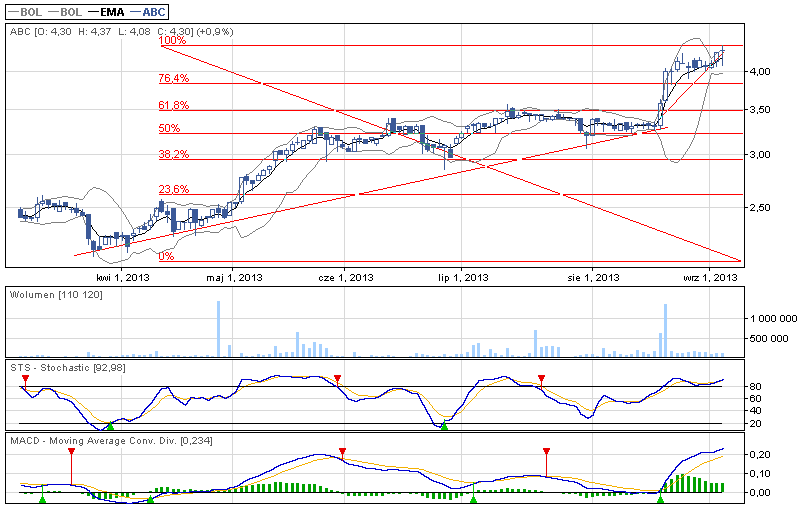Click the MACD panel title text

click(x=111, y=441)
